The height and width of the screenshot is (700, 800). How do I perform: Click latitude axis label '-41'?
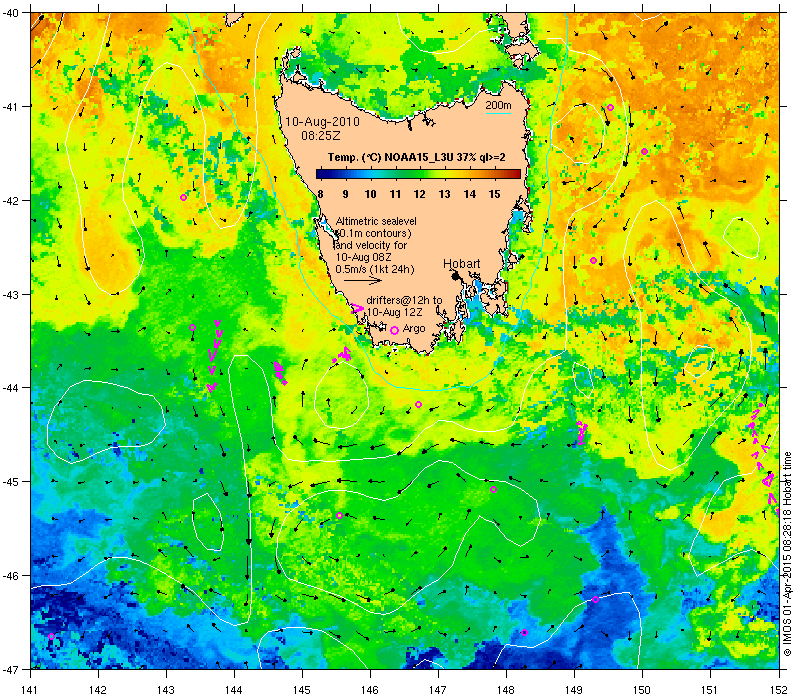pyautogui.click(x=10, y=107)
